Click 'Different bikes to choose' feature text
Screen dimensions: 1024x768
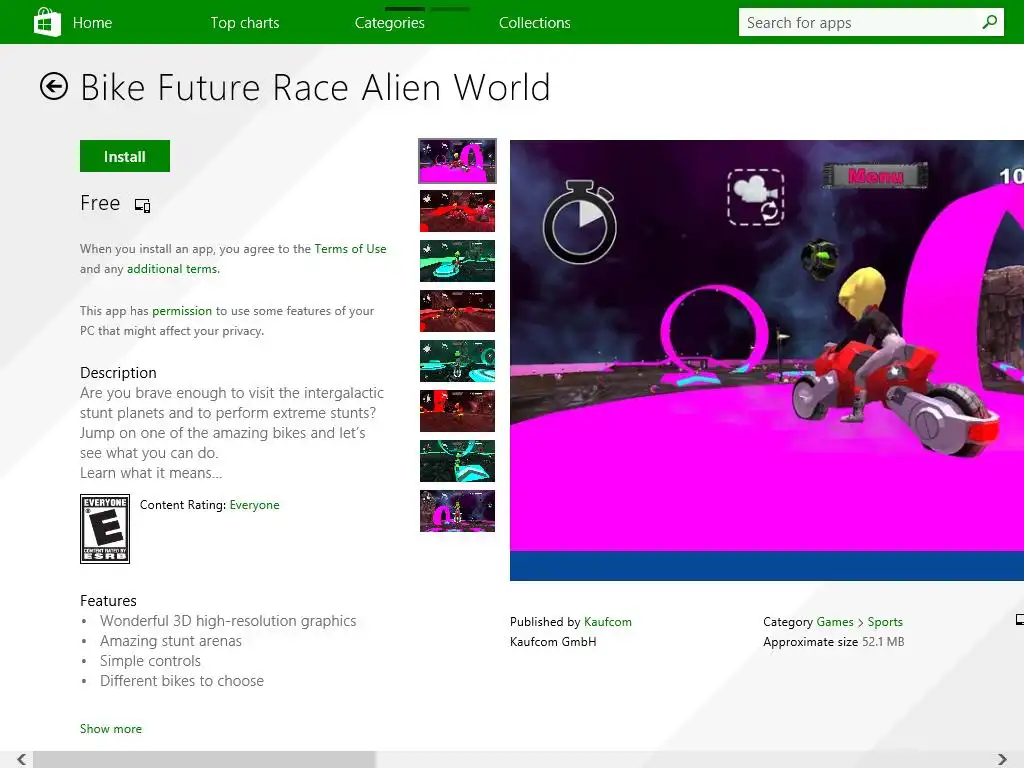pos(182,681)
